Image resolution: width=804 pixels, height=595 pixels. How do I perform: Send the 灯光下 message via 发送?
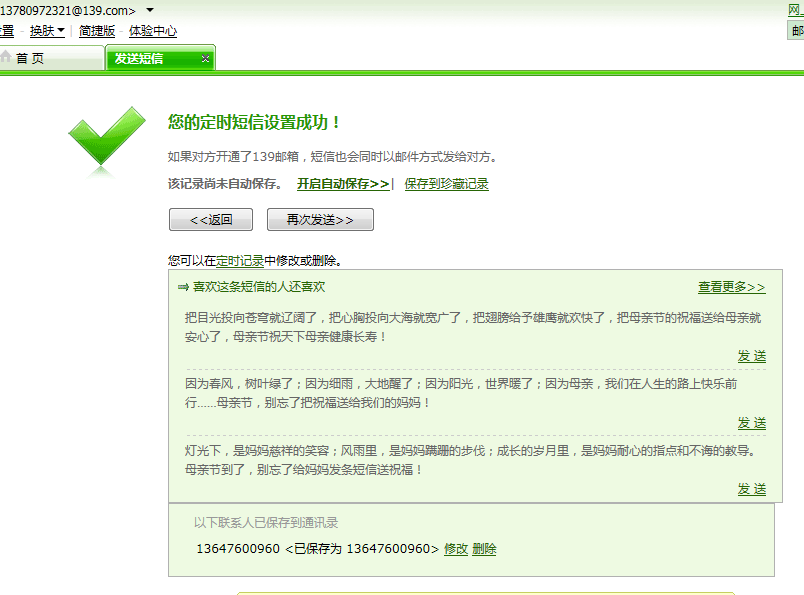[752, 489]
